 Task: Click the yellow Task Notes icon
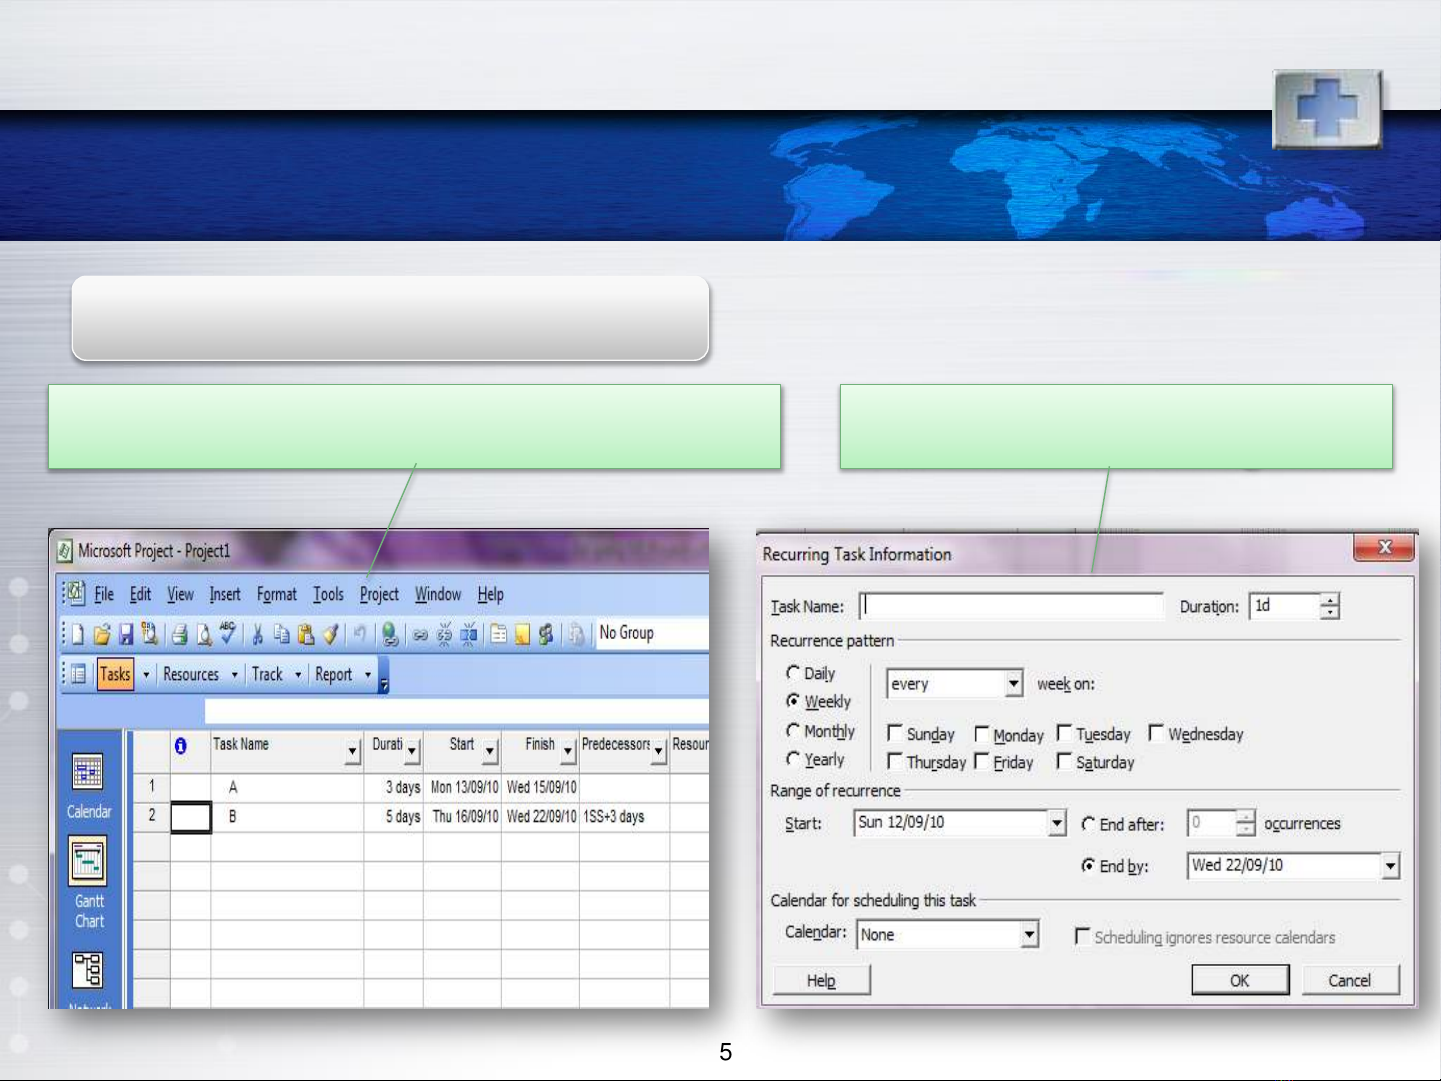point(522,634)
